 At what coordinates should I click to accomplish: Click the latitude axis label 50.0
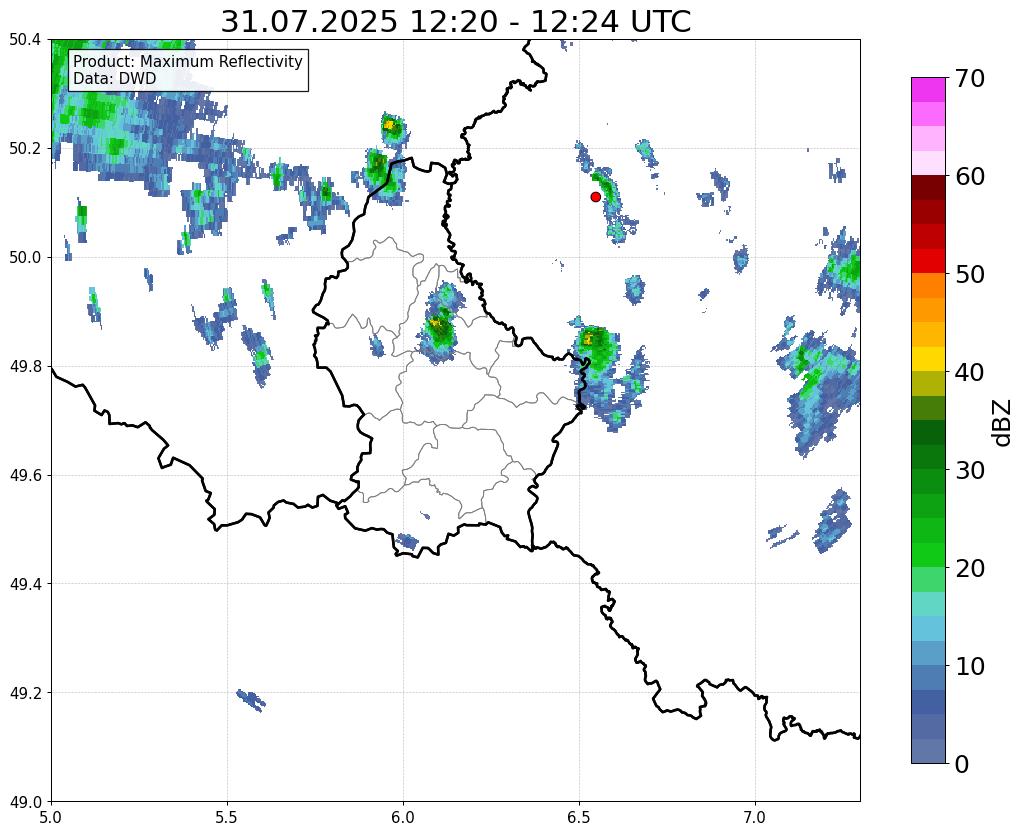[x=25, y=258]
